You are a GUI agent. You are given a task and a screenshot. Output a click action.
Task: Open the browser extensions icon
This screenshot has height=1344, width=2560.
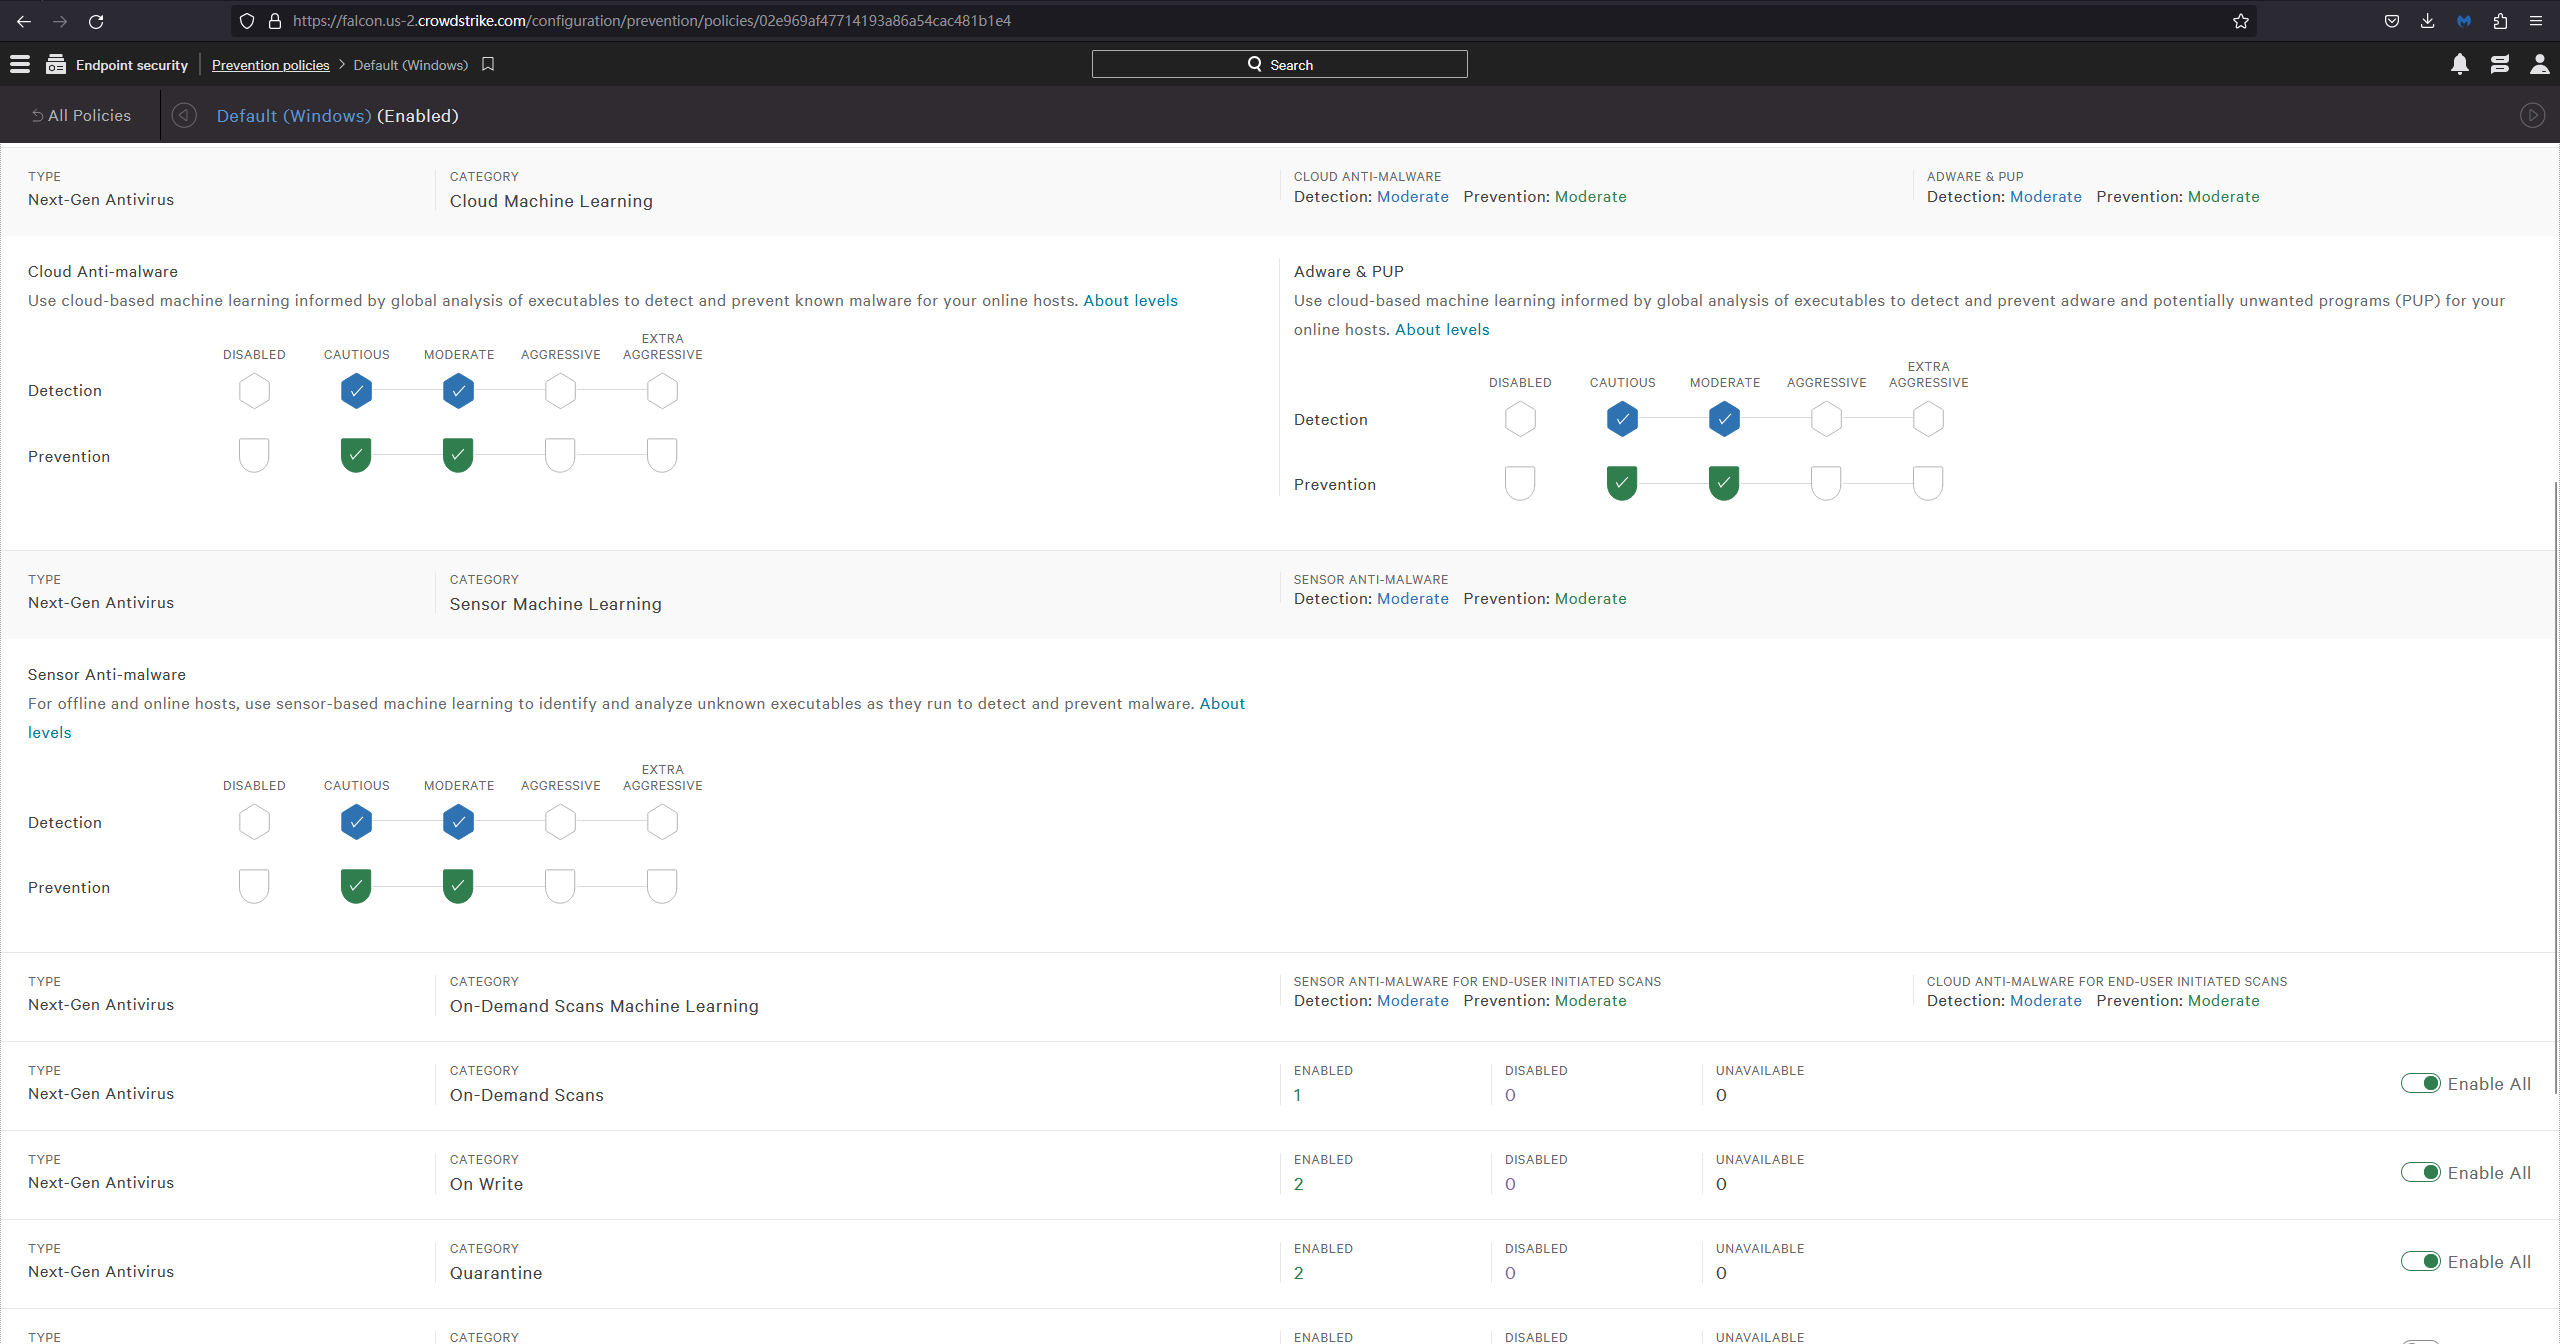(2500, 21)
